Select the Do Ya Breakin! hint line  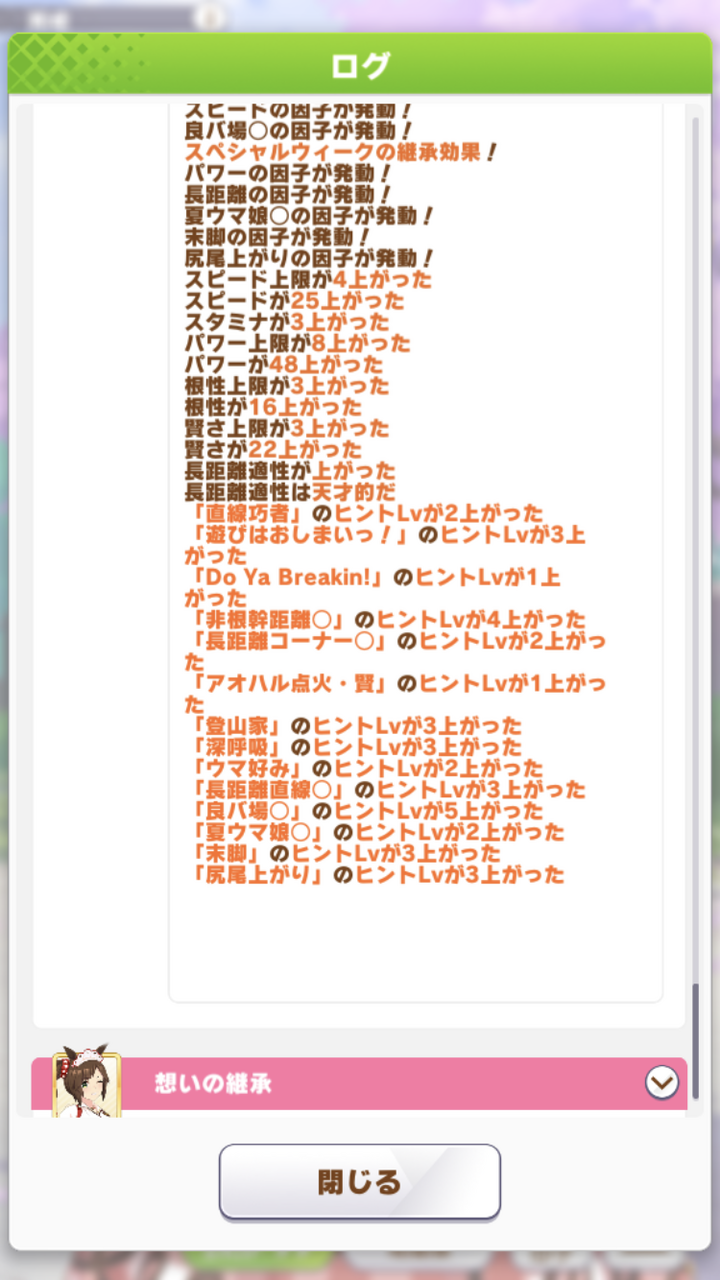372,586
